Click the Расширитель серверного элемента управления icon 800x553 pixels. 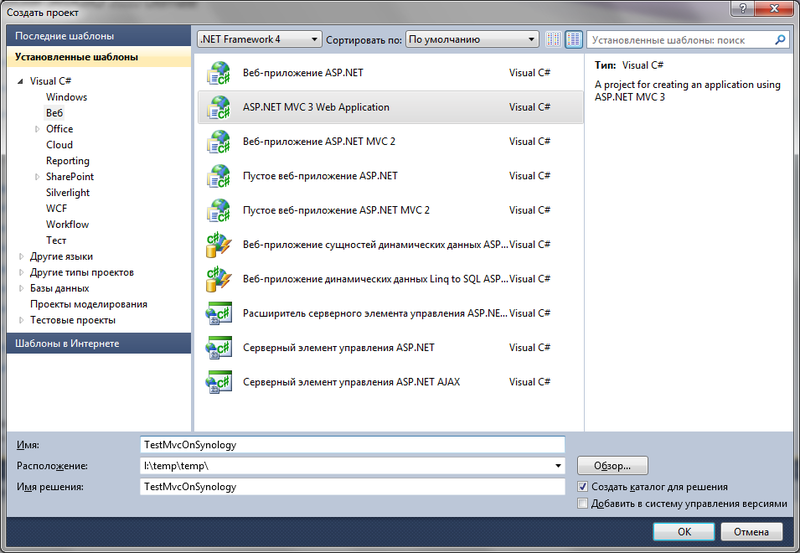(219, 313)
